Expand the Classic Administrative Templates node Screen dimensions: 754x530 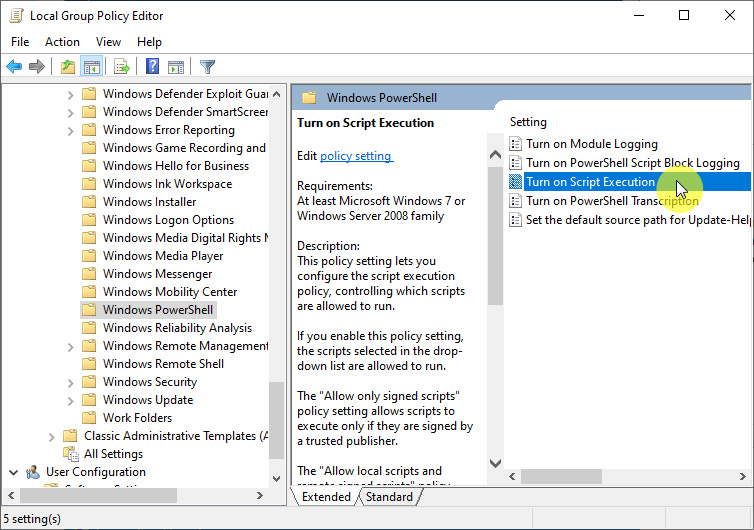[x=51, y=436]
